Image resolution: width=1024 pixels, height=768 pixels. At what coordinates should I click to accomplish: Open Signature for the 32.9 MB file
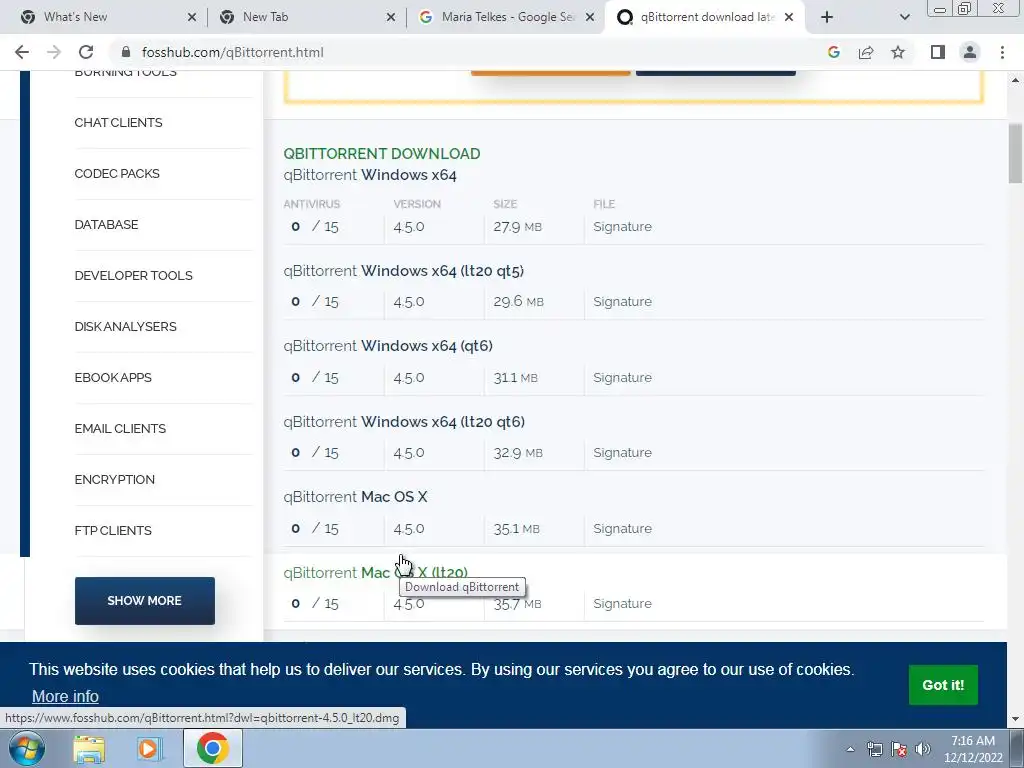(x=622, y=453)
